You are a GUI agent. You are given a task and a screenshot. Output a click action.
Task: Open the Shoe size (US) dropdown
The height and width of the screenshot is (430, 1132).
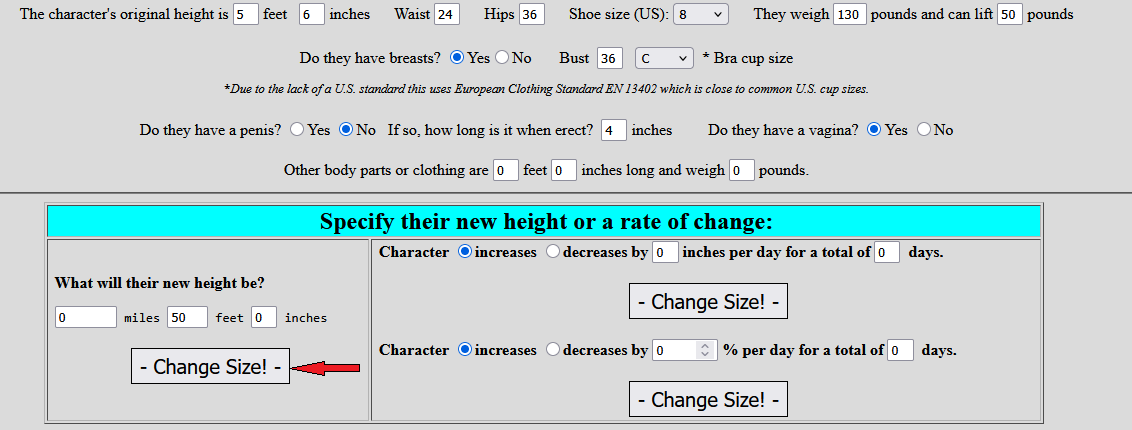pyautogui.click(x=701, y=14)
